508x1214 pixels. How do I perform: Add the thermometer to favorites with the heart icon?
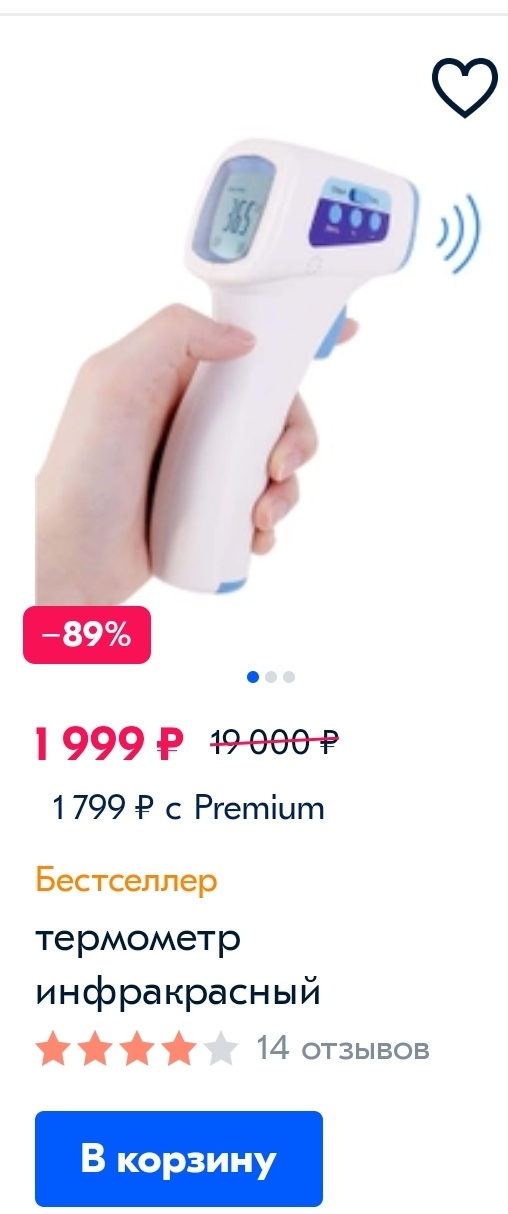464,86
